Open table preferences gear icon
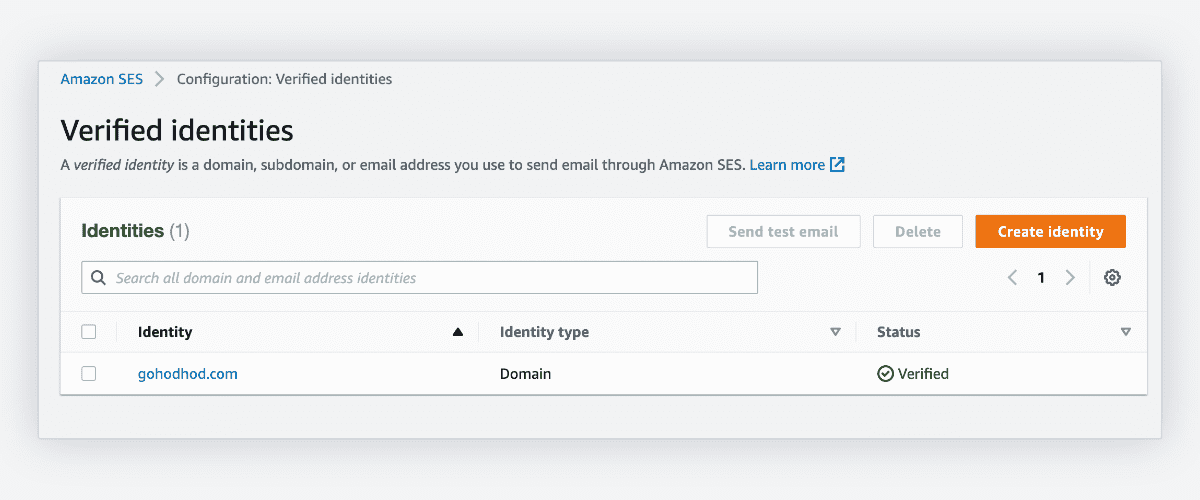1200x500 pixels. coord(1112,278)
